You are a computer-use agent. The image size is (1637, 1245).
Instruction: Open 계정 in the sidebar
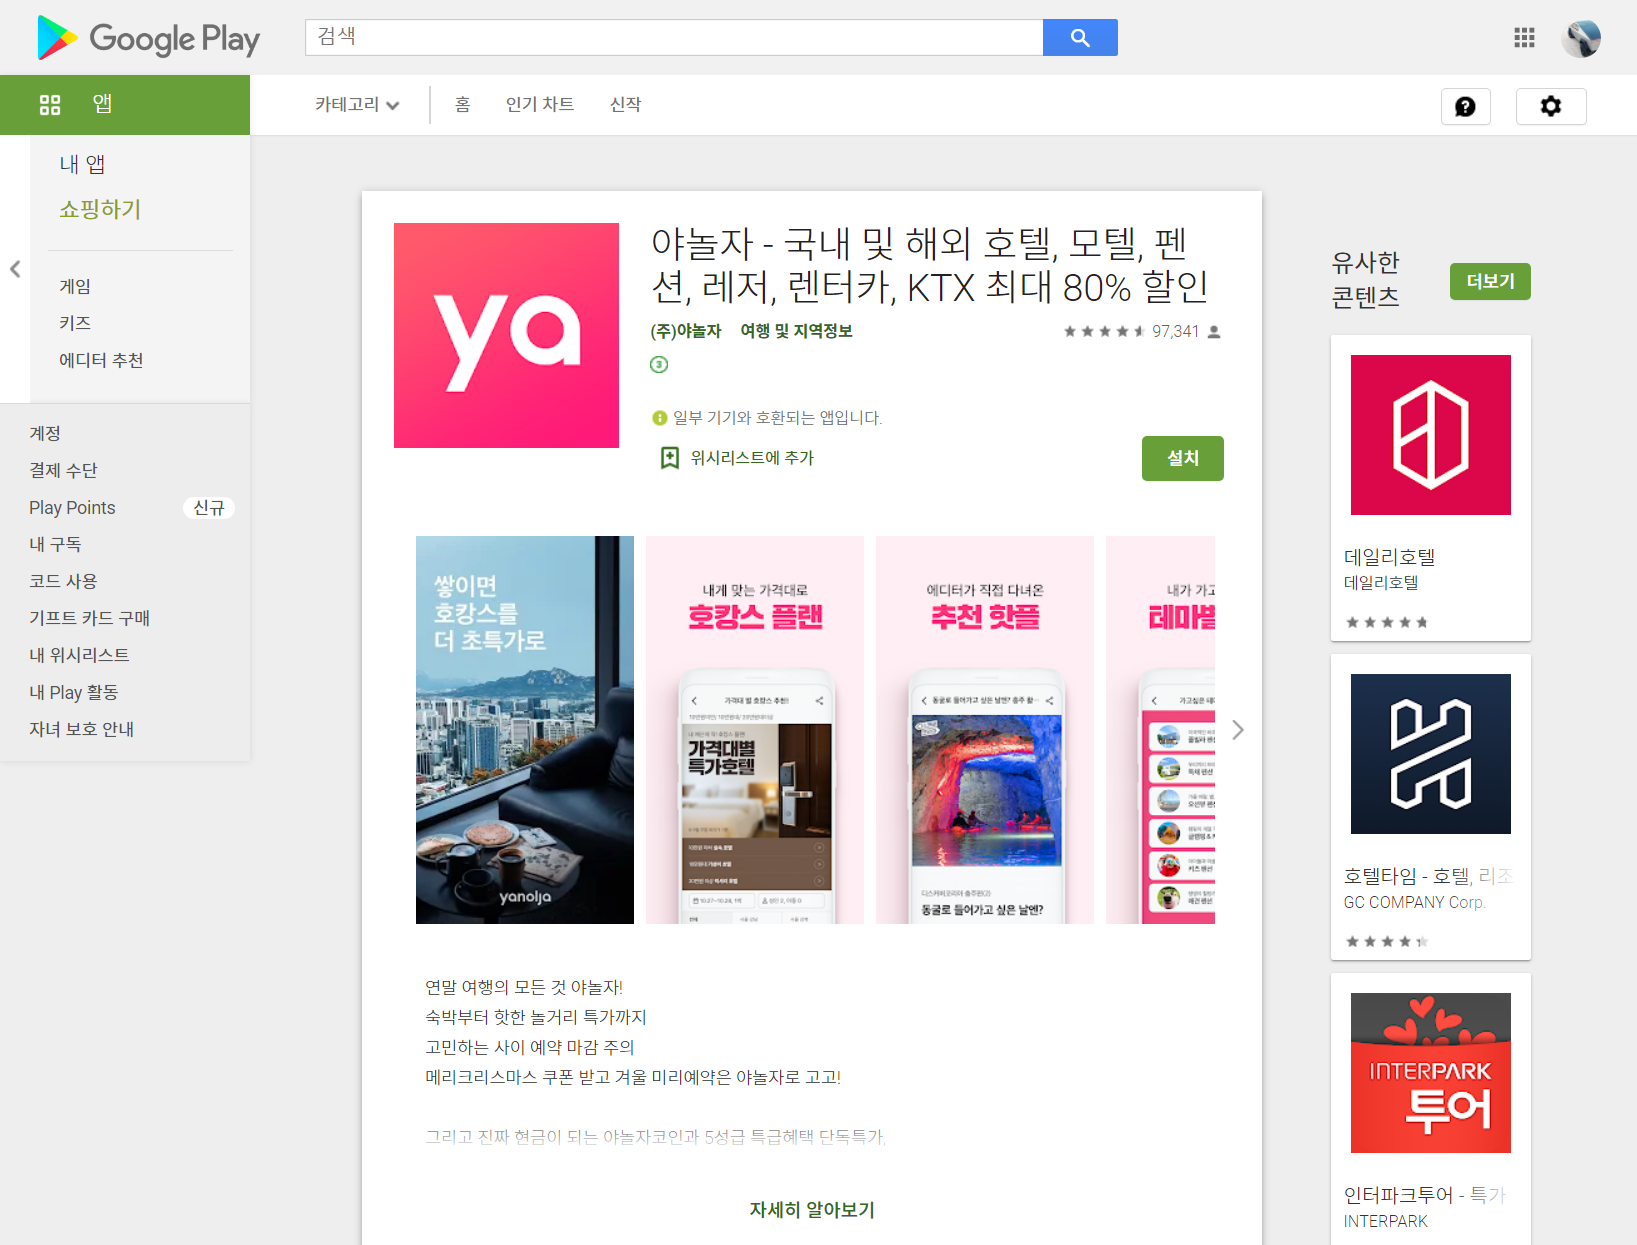[45, 433]
